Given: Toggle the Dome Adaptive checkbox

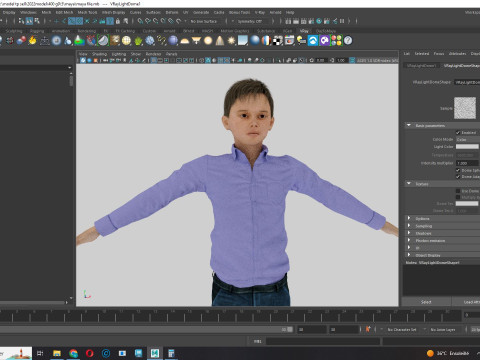Looking at the screenshot, I should [x=458, y=177].
